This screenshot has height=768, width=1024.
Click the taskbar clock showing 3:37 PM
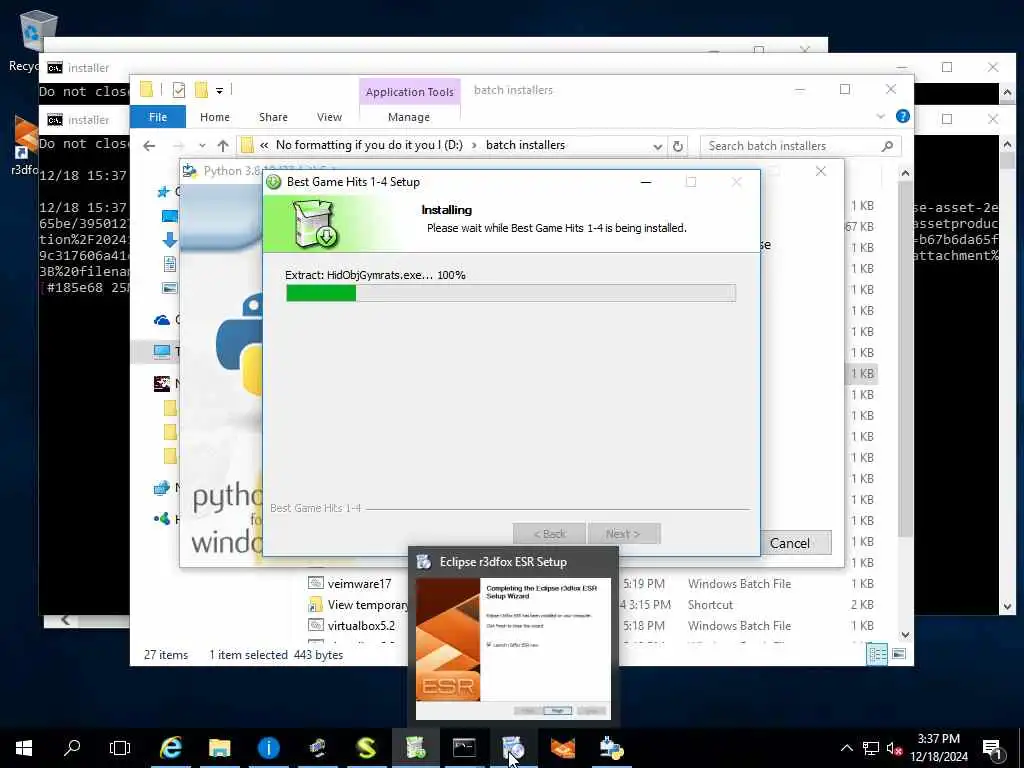(938, 748)
